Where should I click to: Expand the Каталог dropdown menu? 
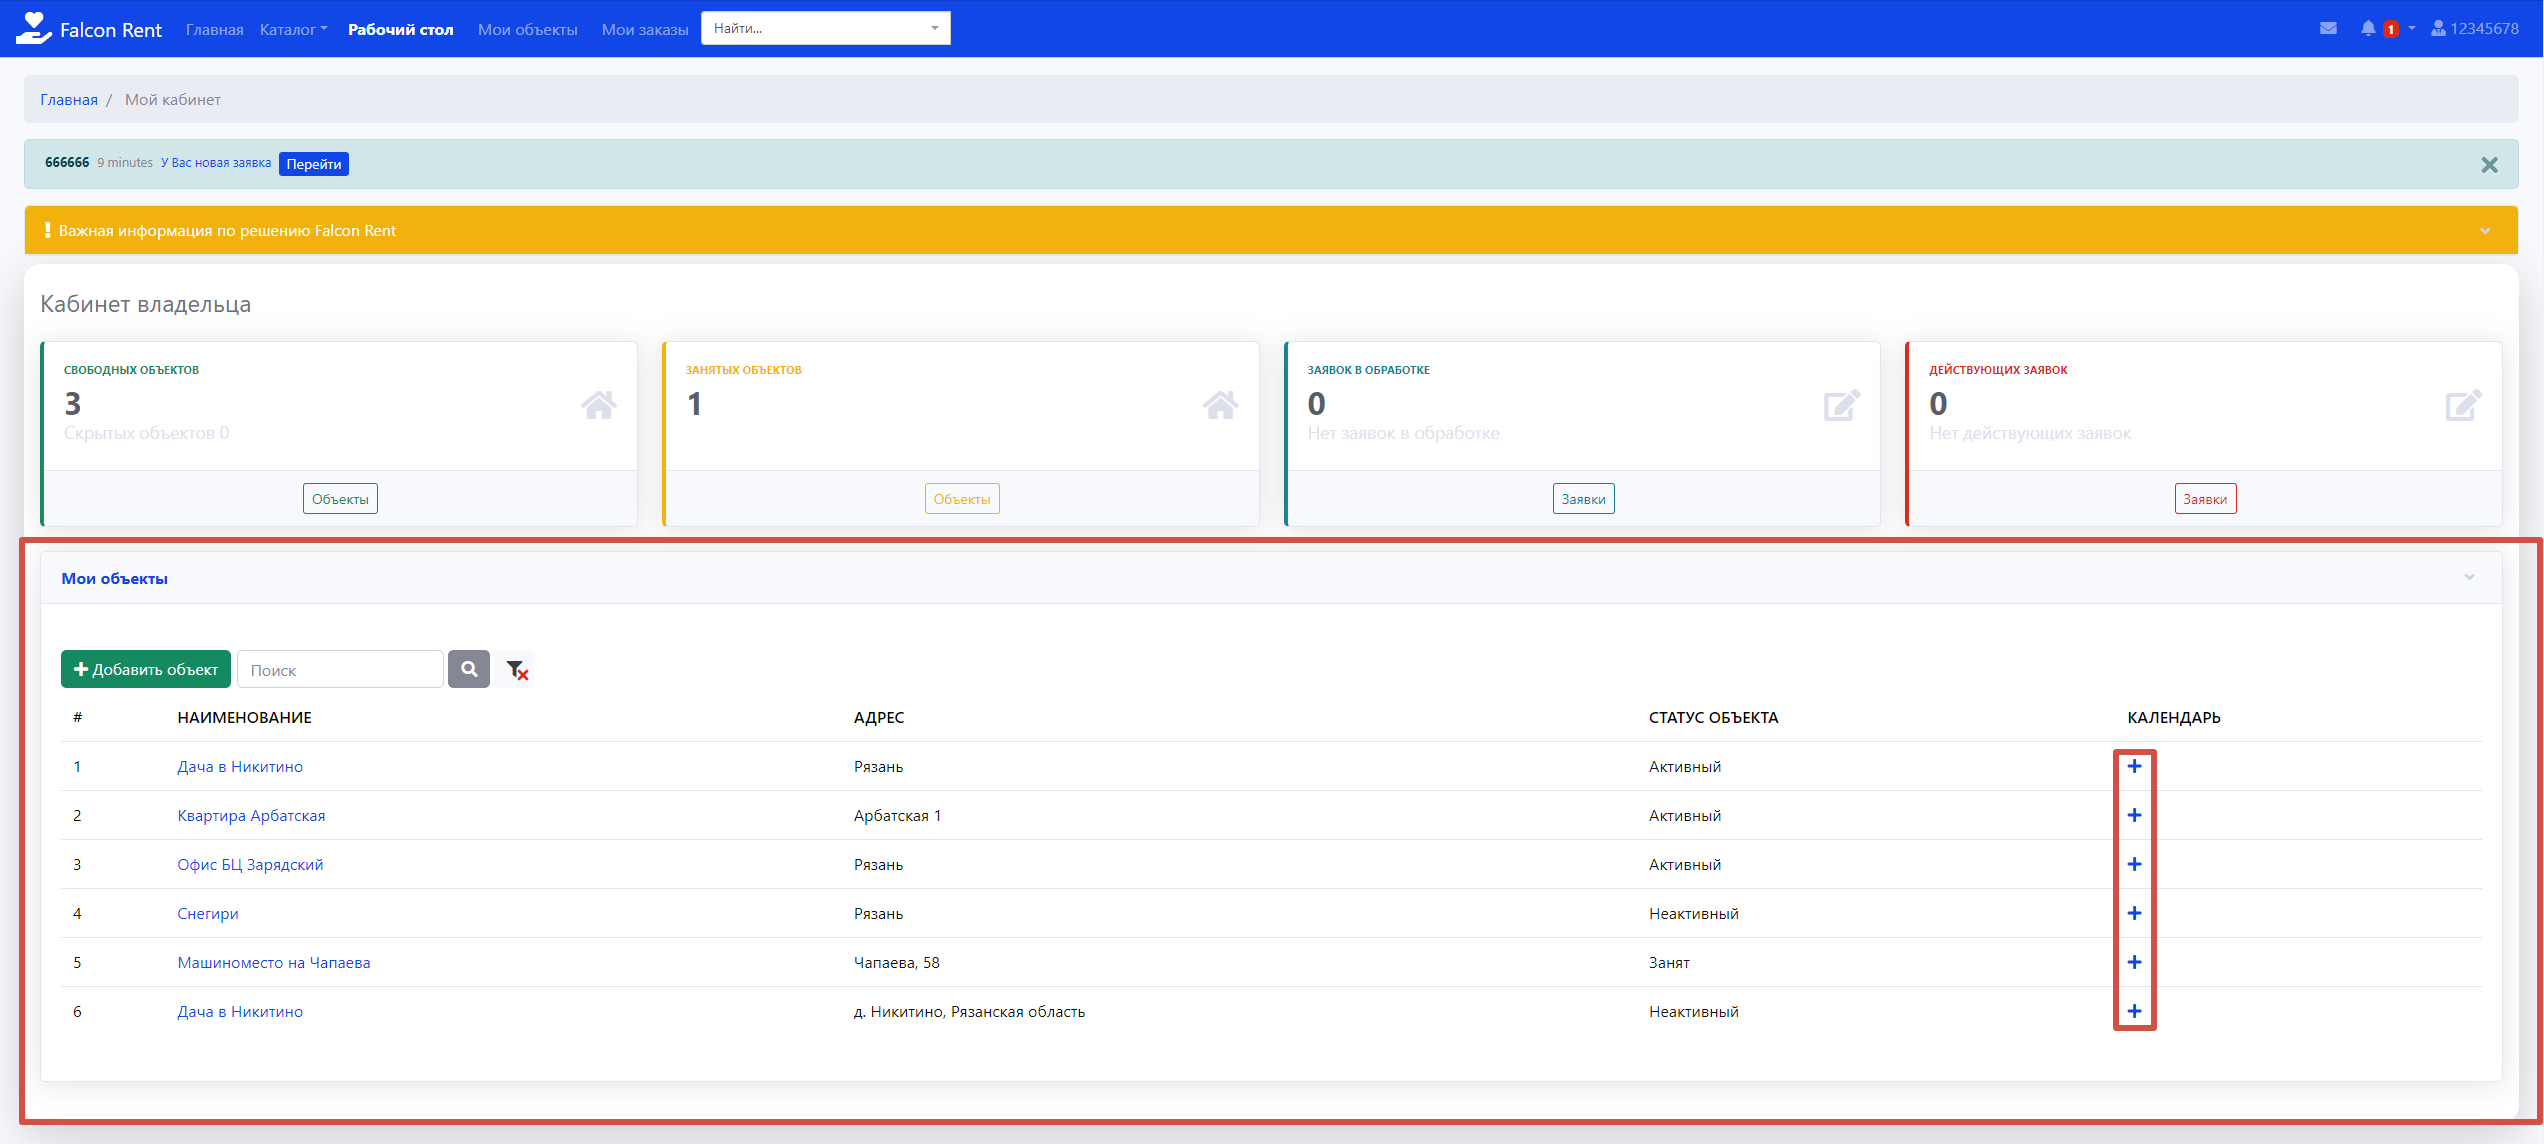click(x=293, y=29)
